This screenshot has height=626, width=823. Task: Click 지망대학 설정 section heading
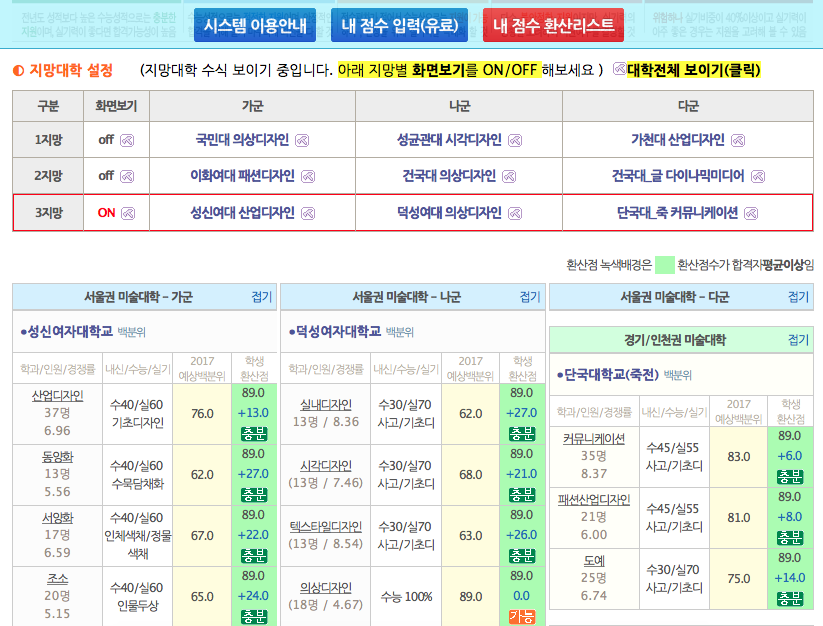71,70
